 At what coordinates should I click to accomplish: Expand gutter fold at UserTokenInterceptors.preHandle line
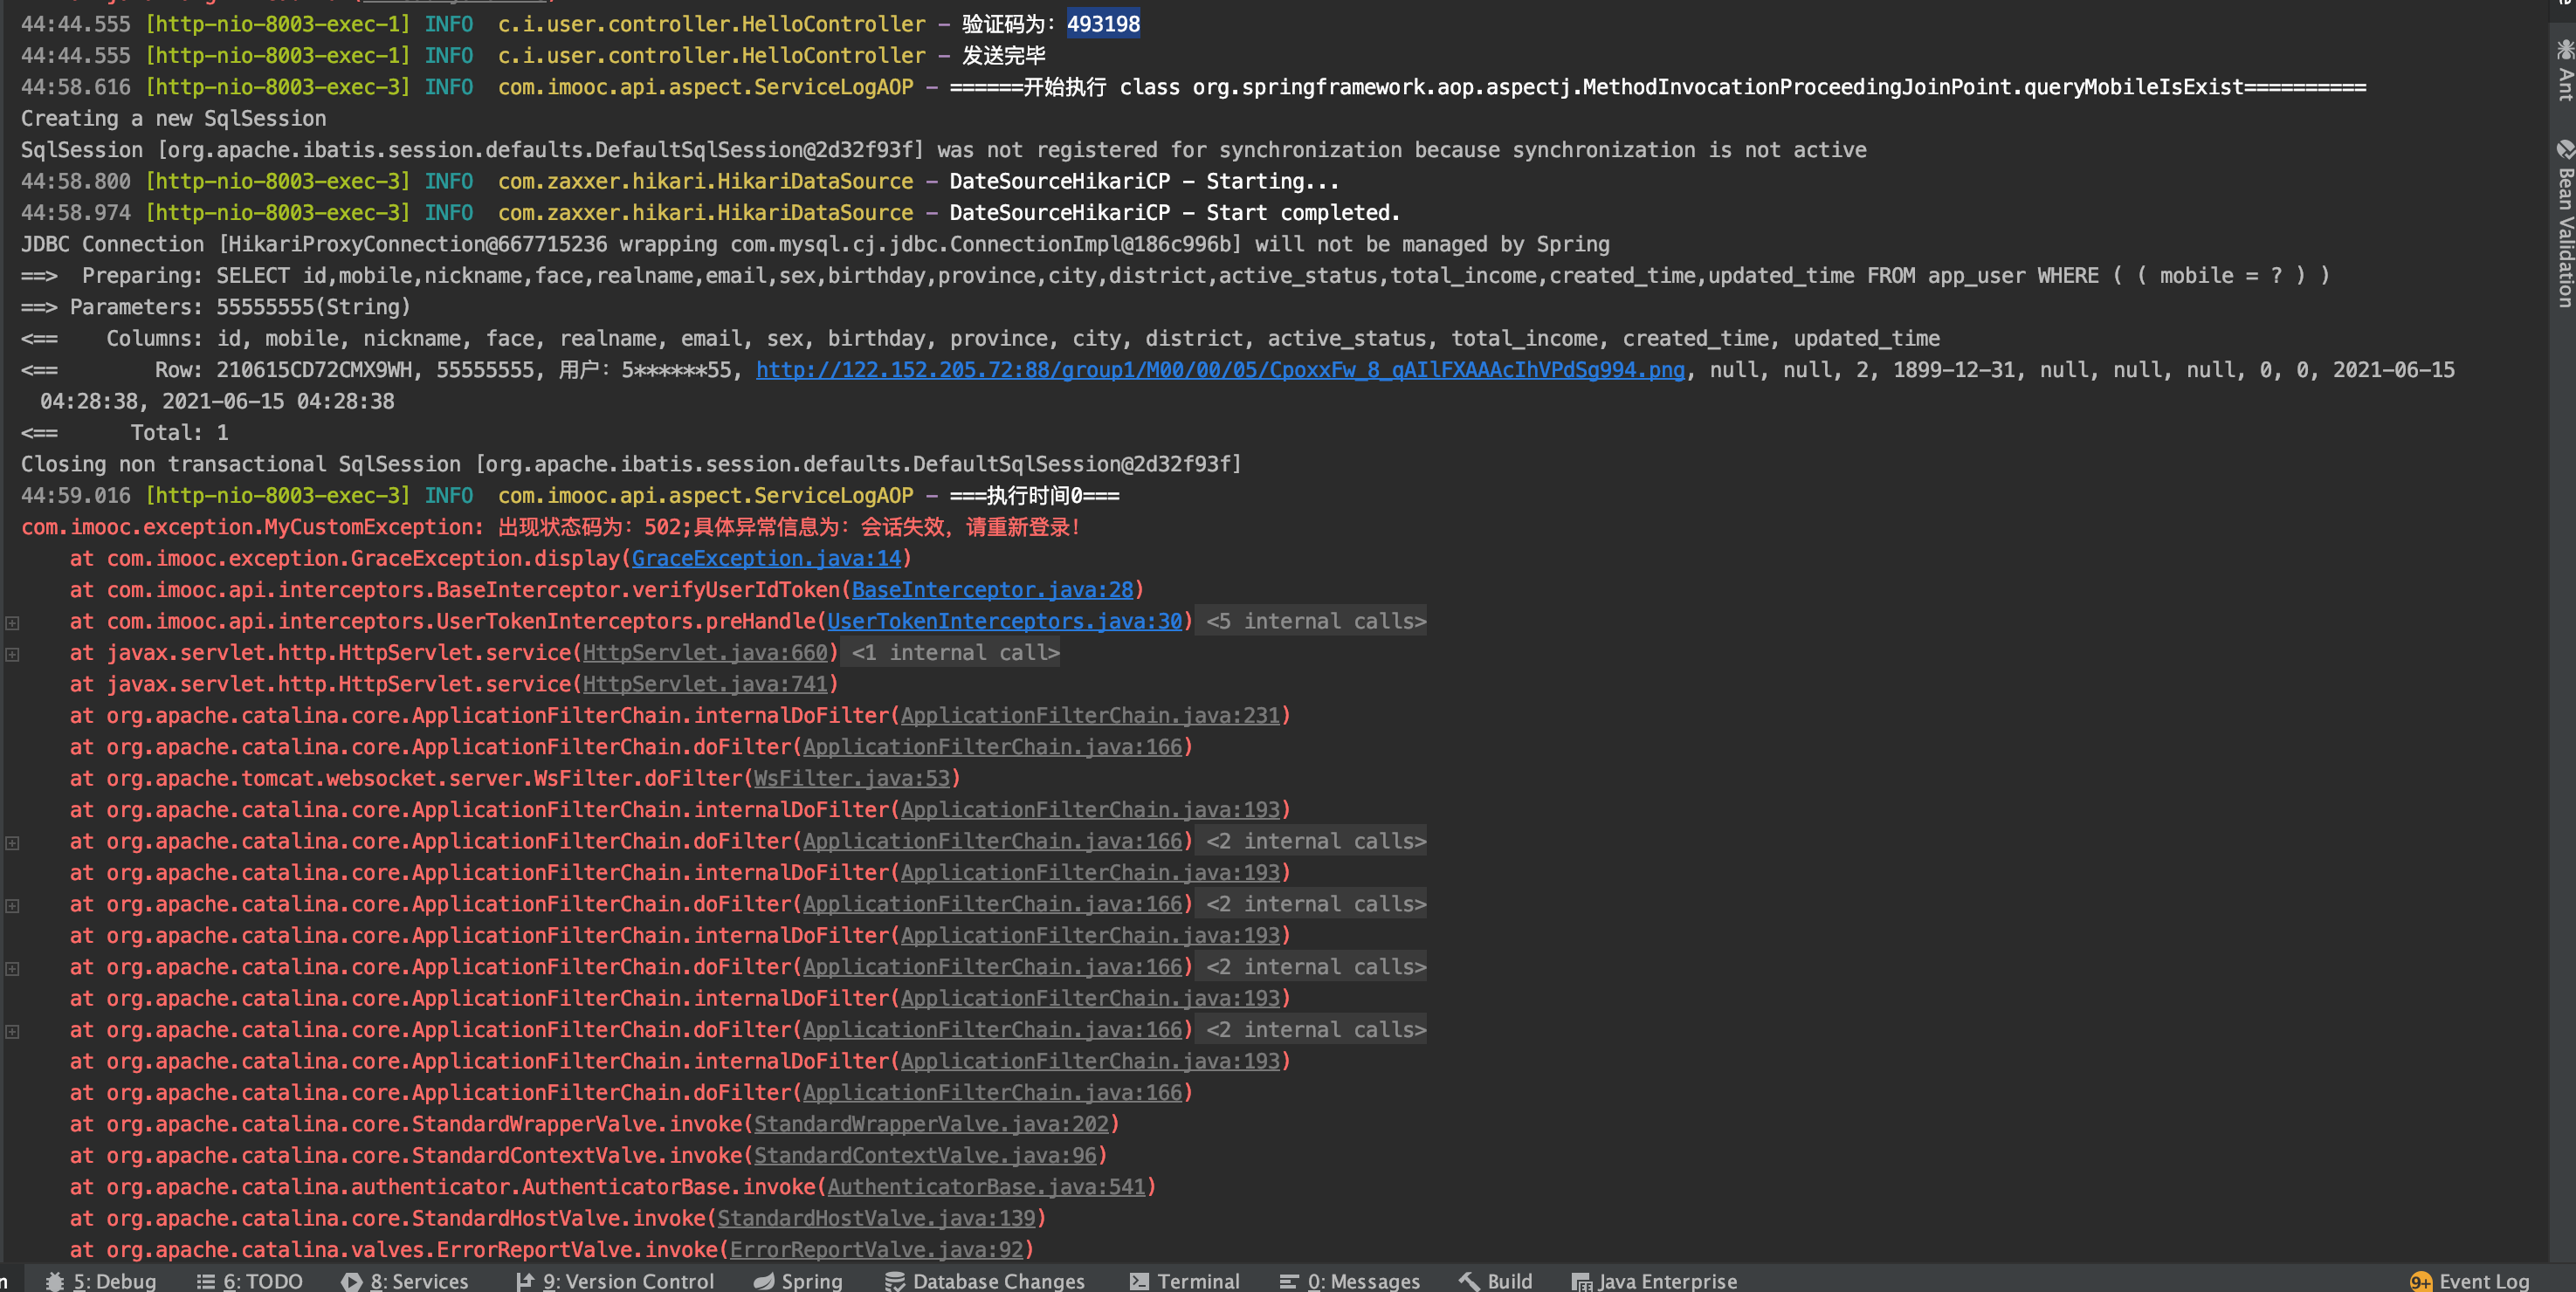pyautogui.click(x=13, y=623)
